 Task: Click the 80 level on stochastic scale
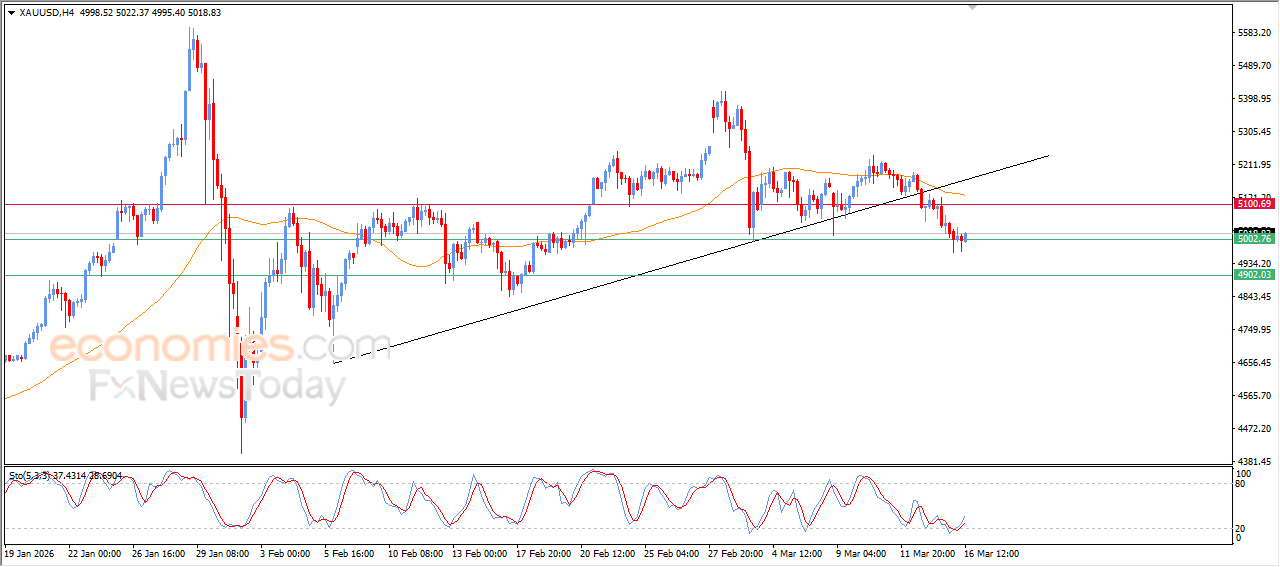(1241, 485)
